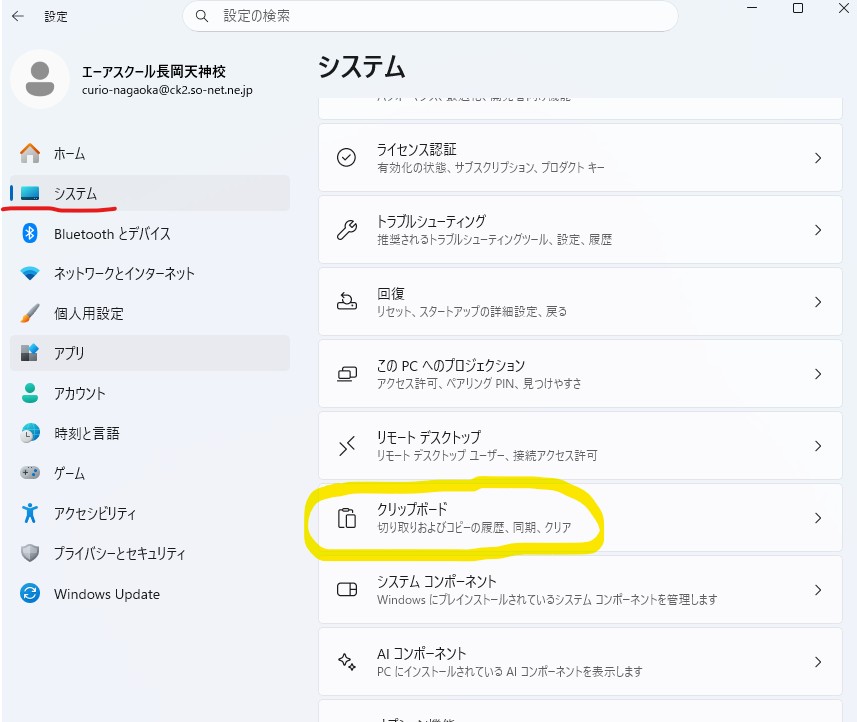Click the clipboard icon in the list

pyautogui.click(x=347, y=518)
